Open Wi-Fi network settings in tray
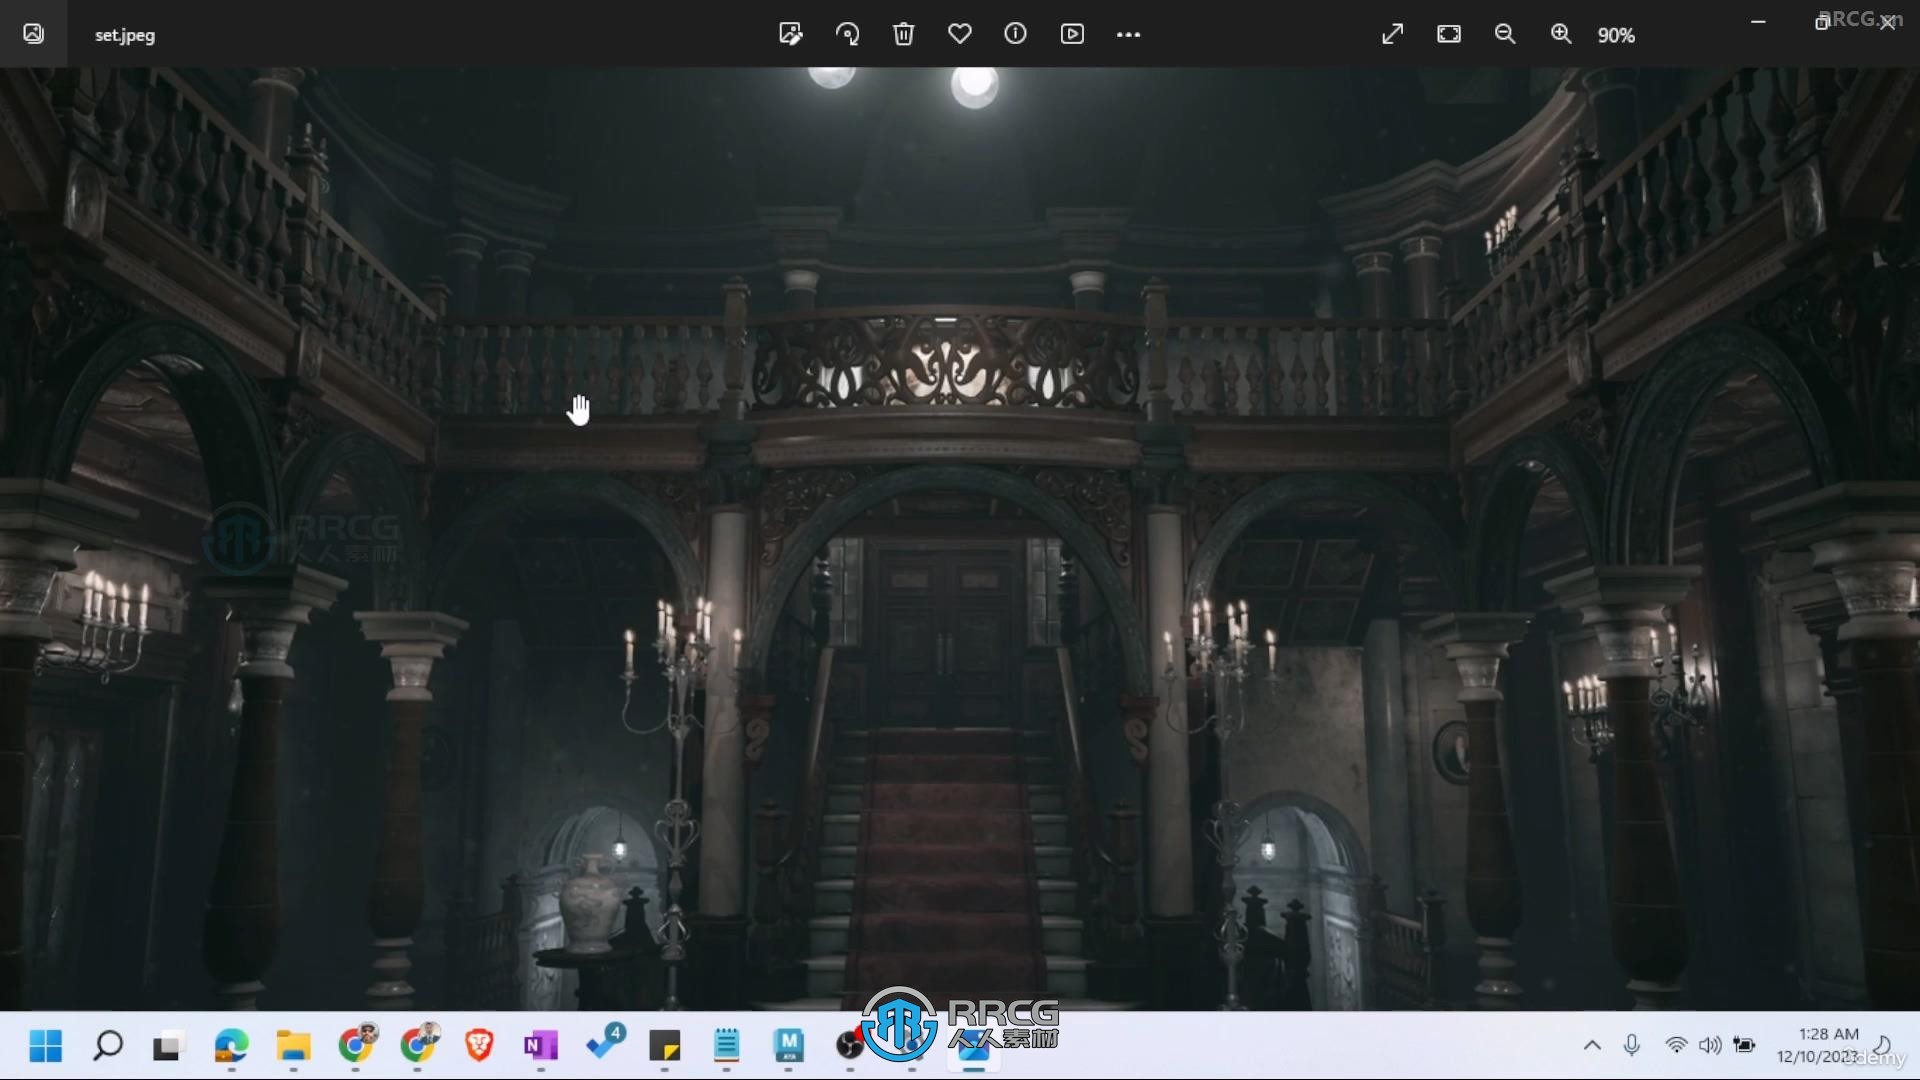The image size is (1920, 1080). point(1676,1046)
